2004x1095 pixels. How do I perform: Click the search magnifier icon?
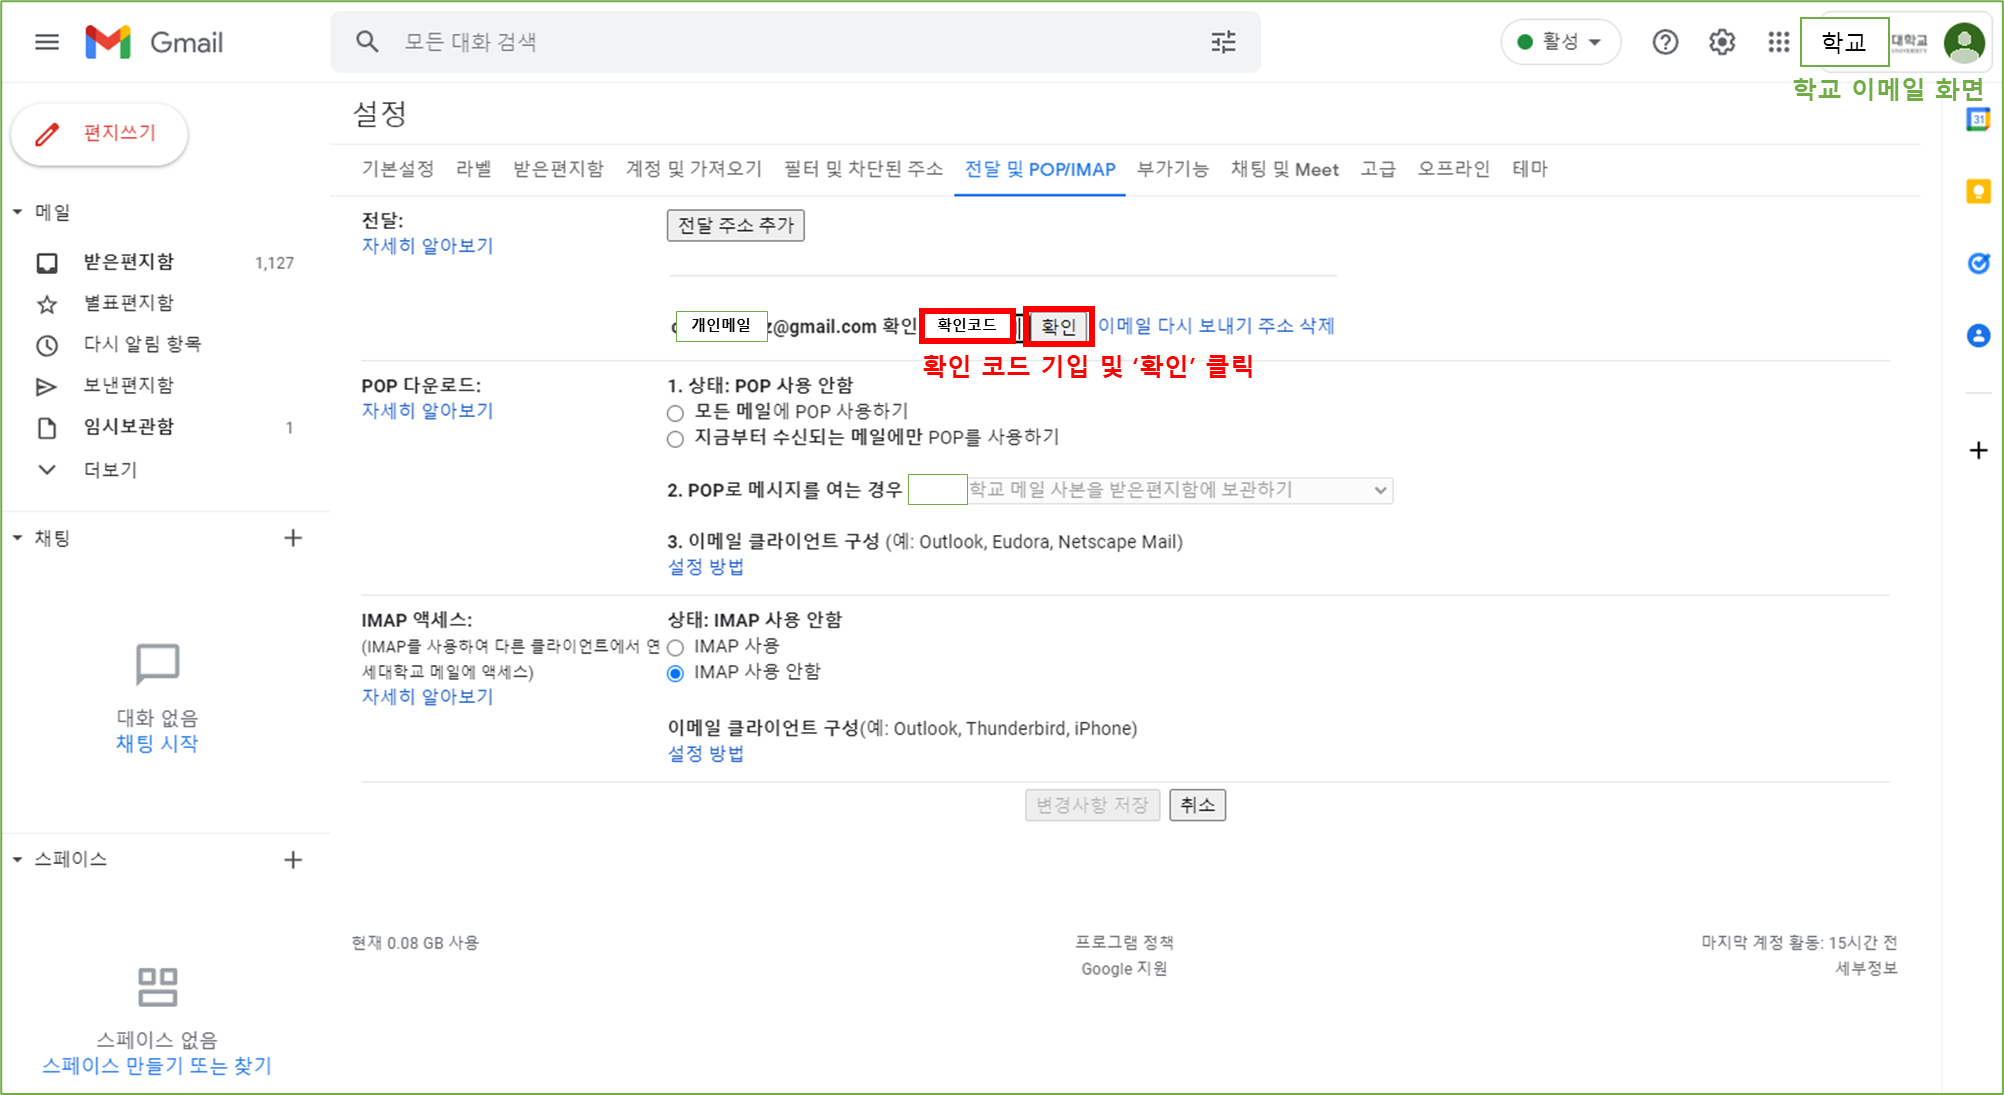(x=367, y=42)
